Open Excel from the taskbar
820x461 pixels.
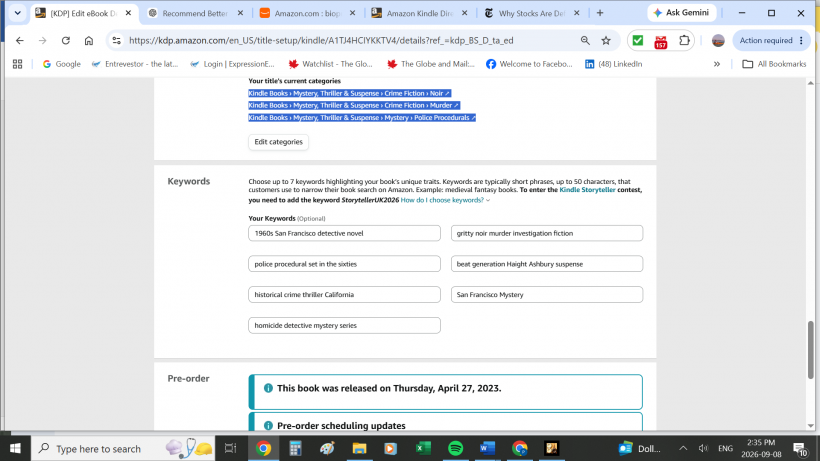[423, 448]
